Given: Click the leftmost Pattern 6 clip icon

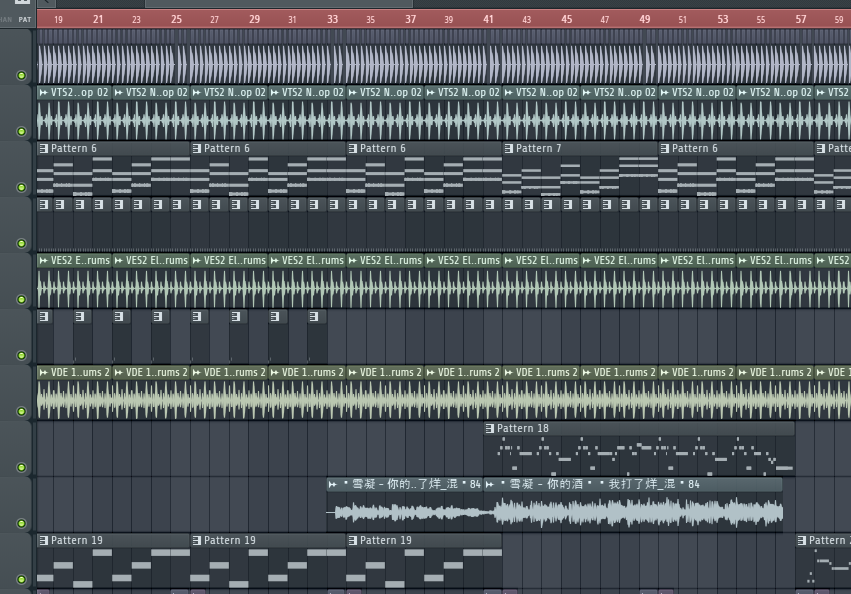Looking at the screenshot, I should pos(43,148).
